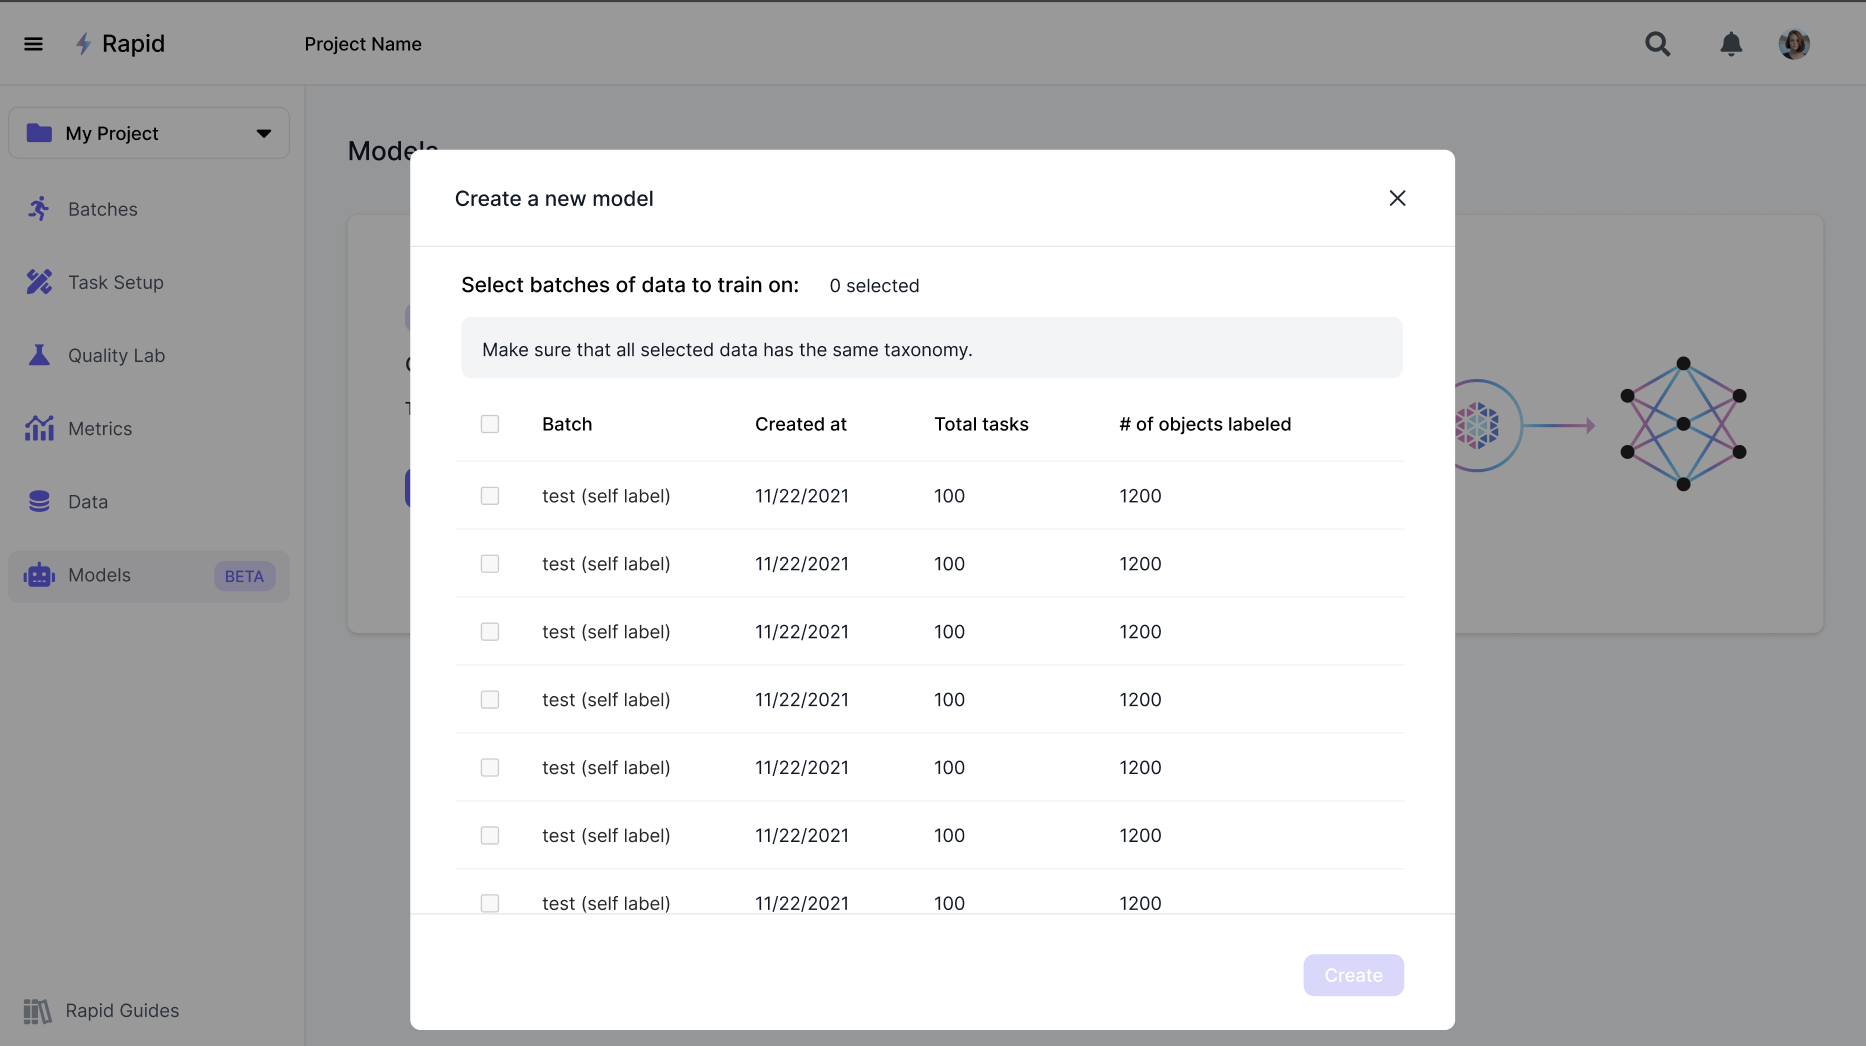Click the same taxonomy notice text
Screen dimensions: 1866x1046
coord(727,350)
